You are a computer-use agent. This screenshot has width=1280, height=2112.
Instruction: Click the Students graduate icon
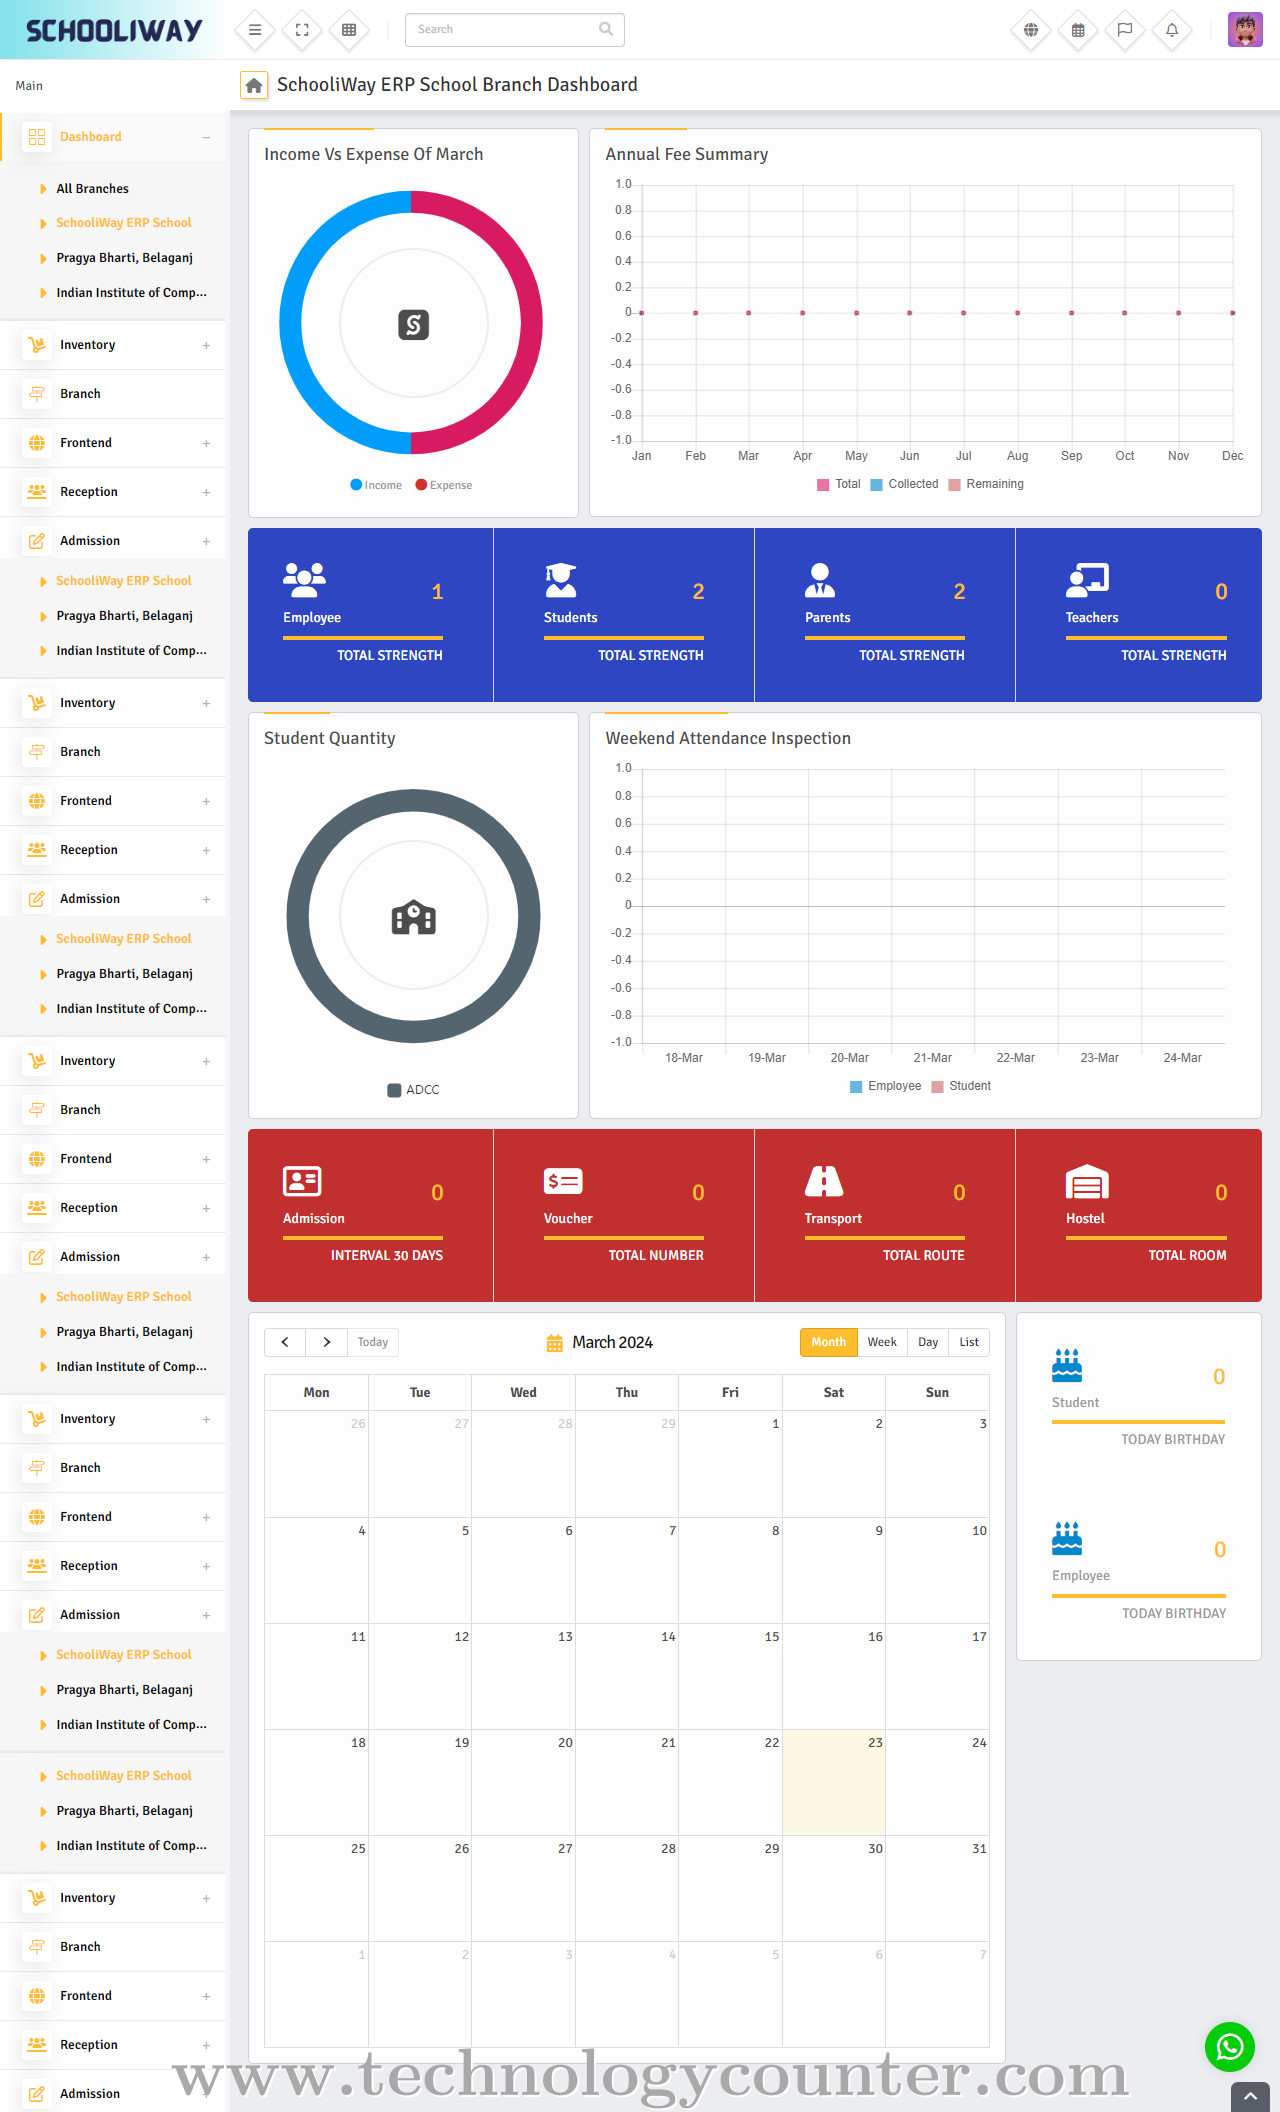(561, 579)
